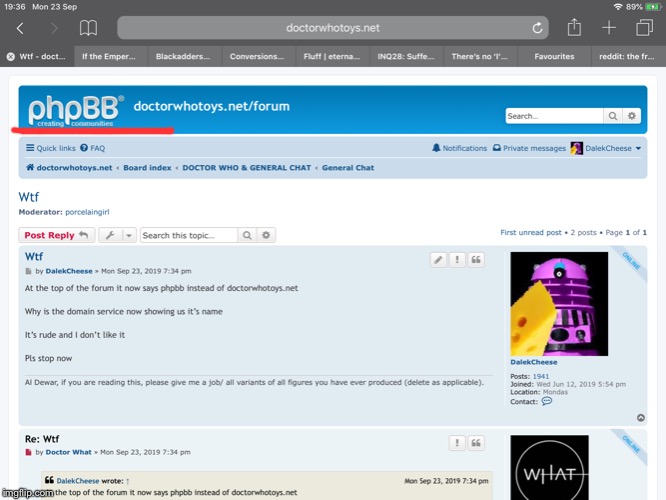Open Notifications bell

[x=459, y=148]
